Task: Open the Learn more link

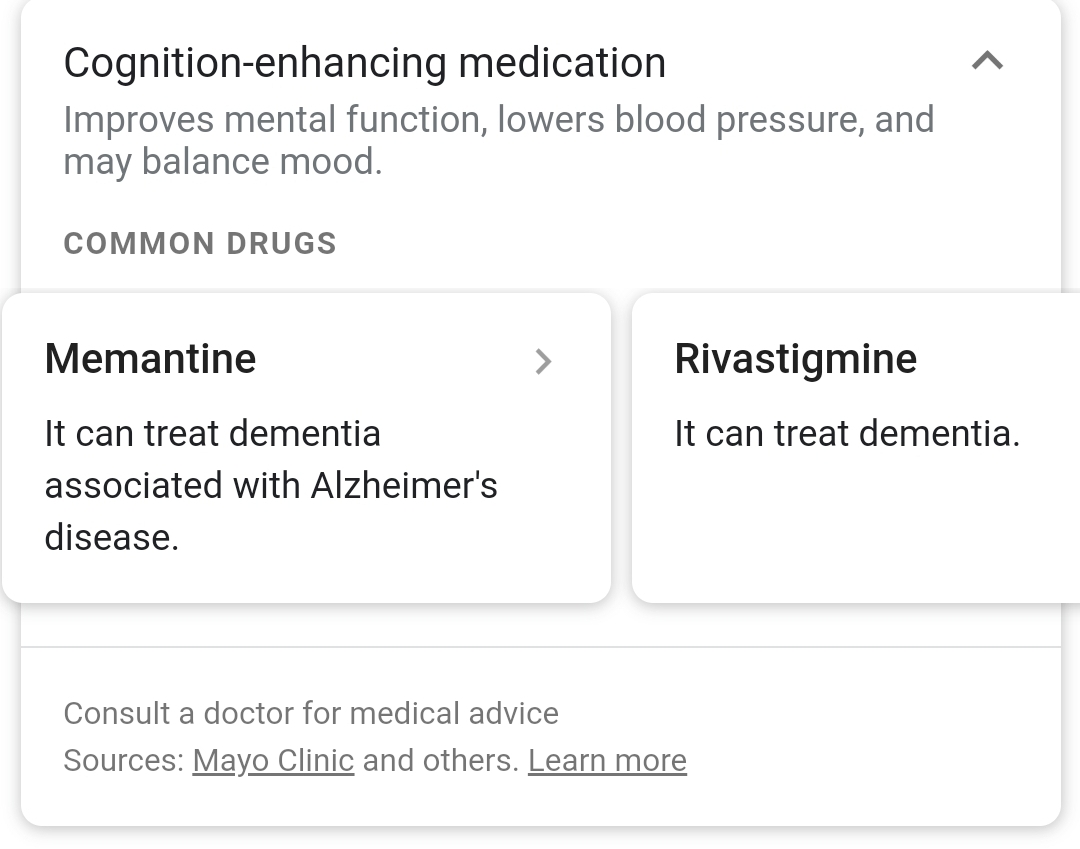Action: coord(607,760)
